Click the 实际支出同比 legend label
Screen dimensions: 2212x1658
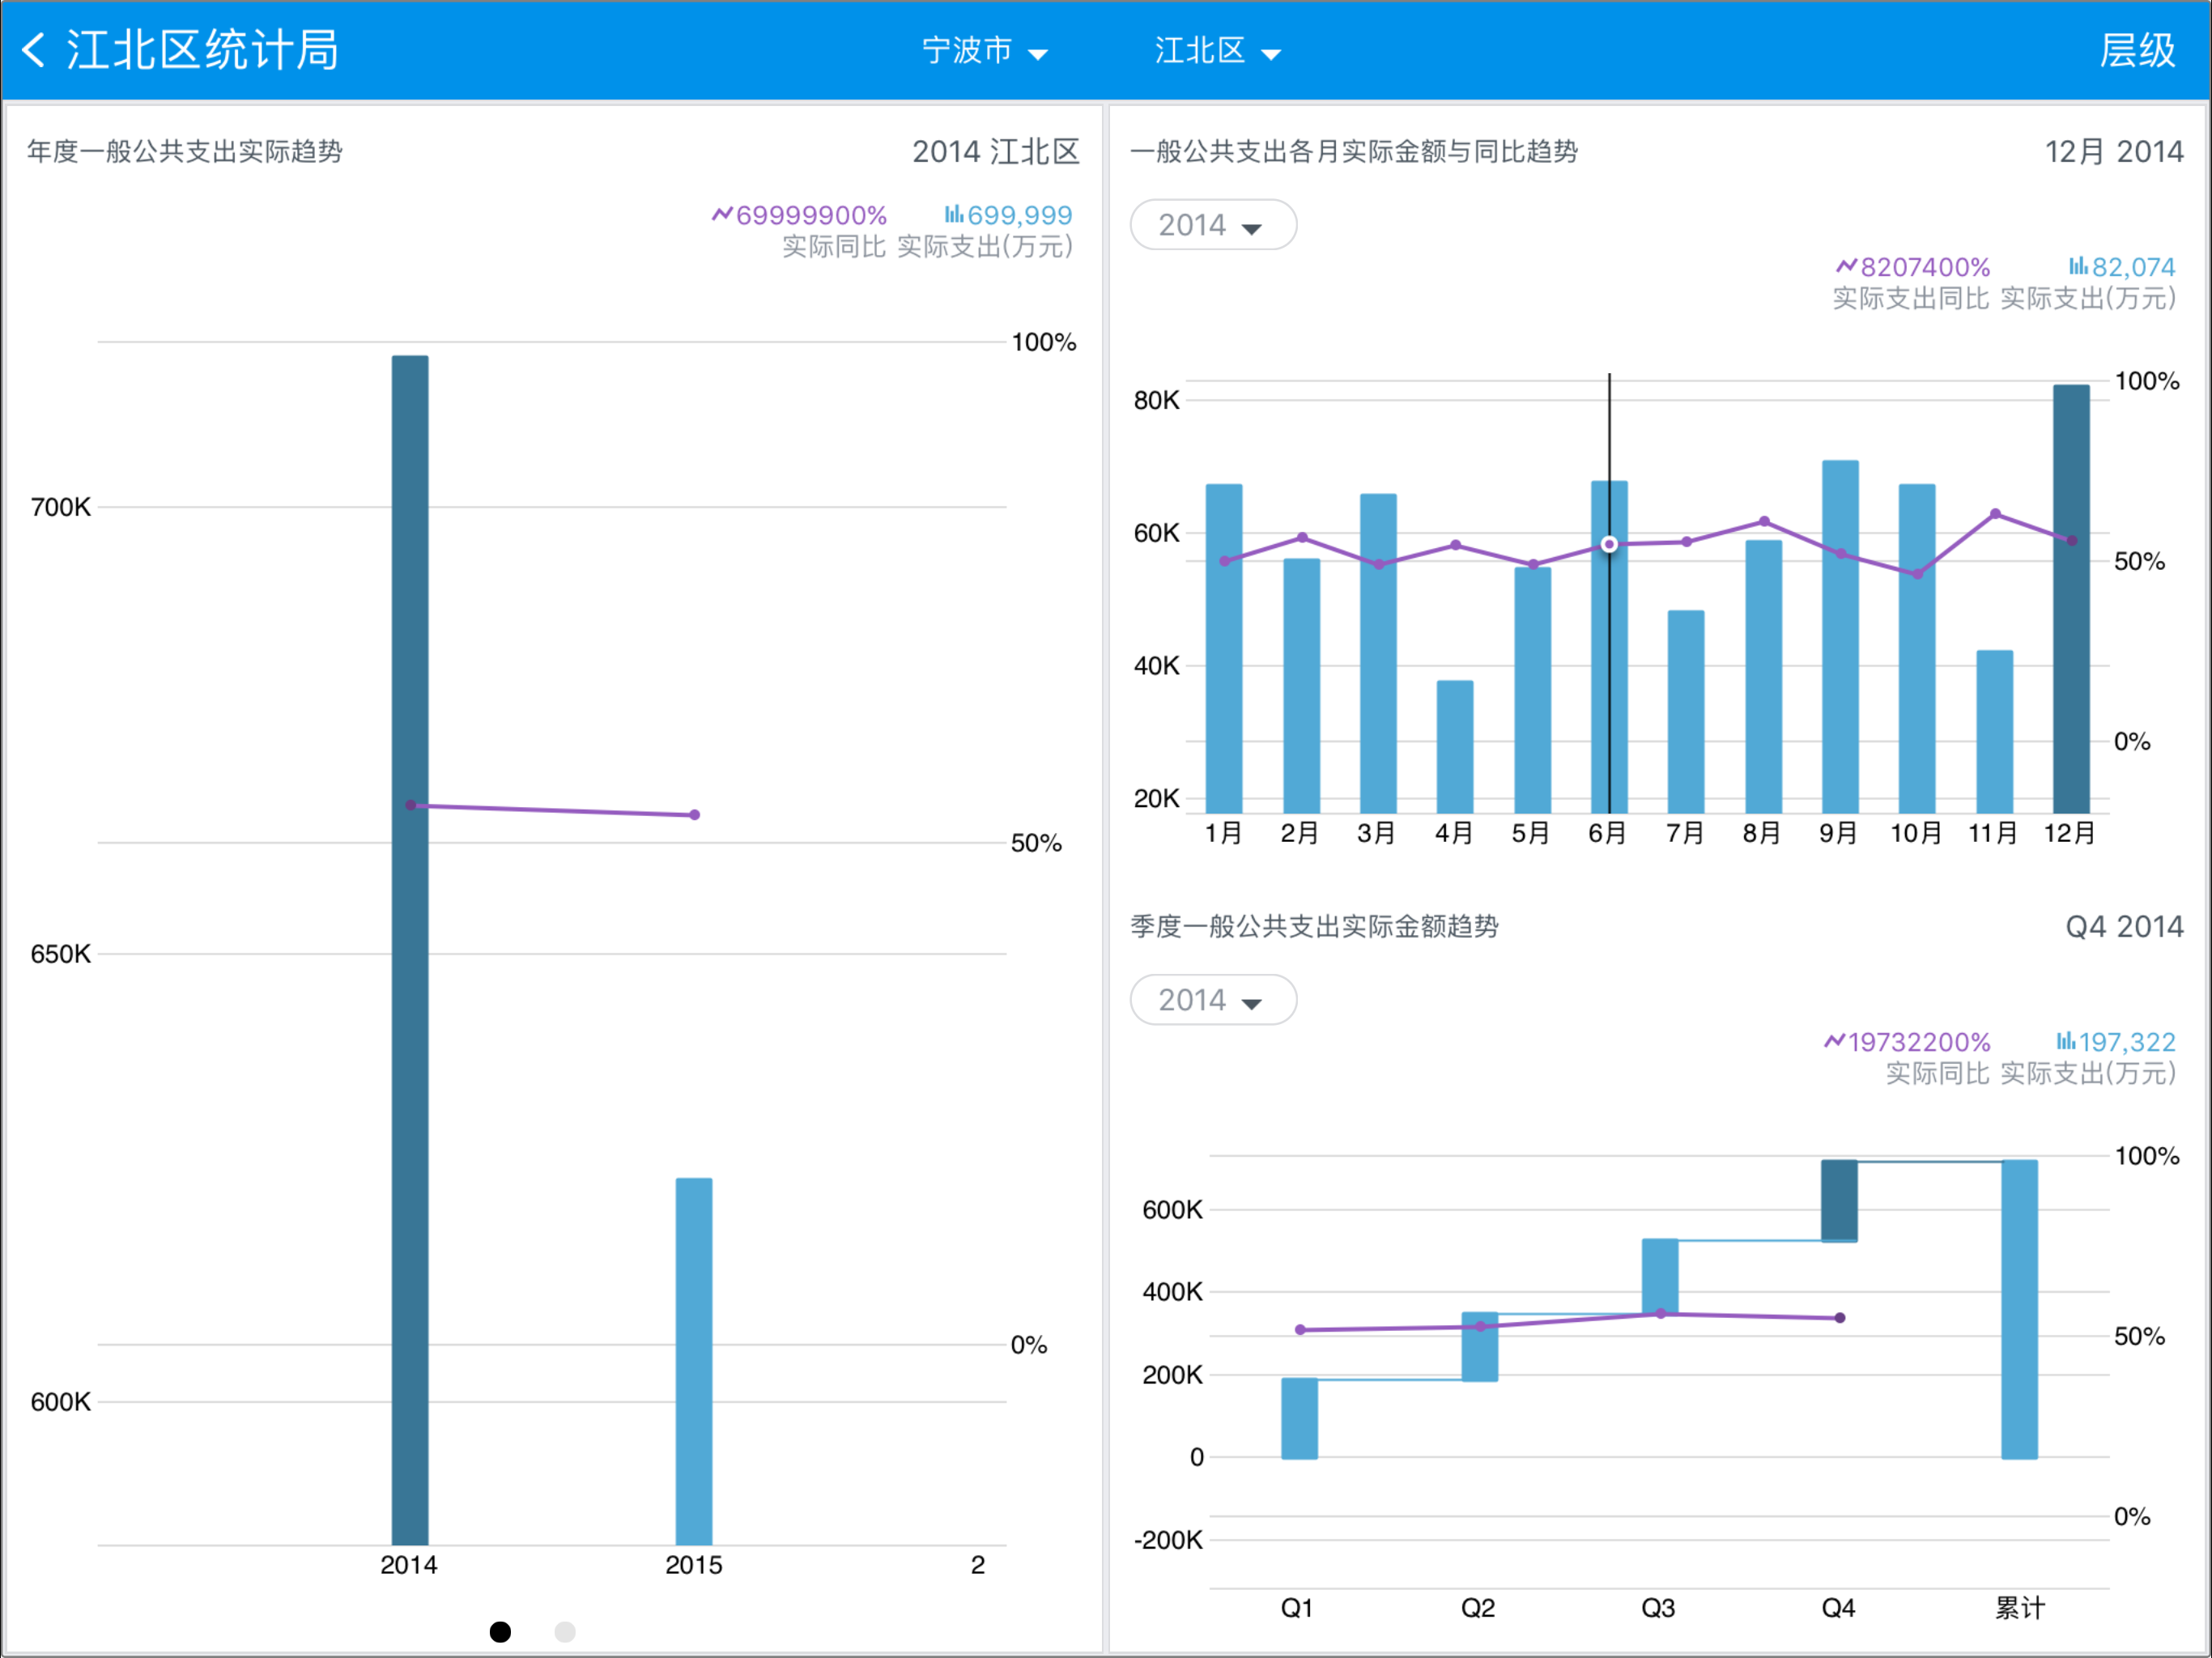[x=1911, y=298]
